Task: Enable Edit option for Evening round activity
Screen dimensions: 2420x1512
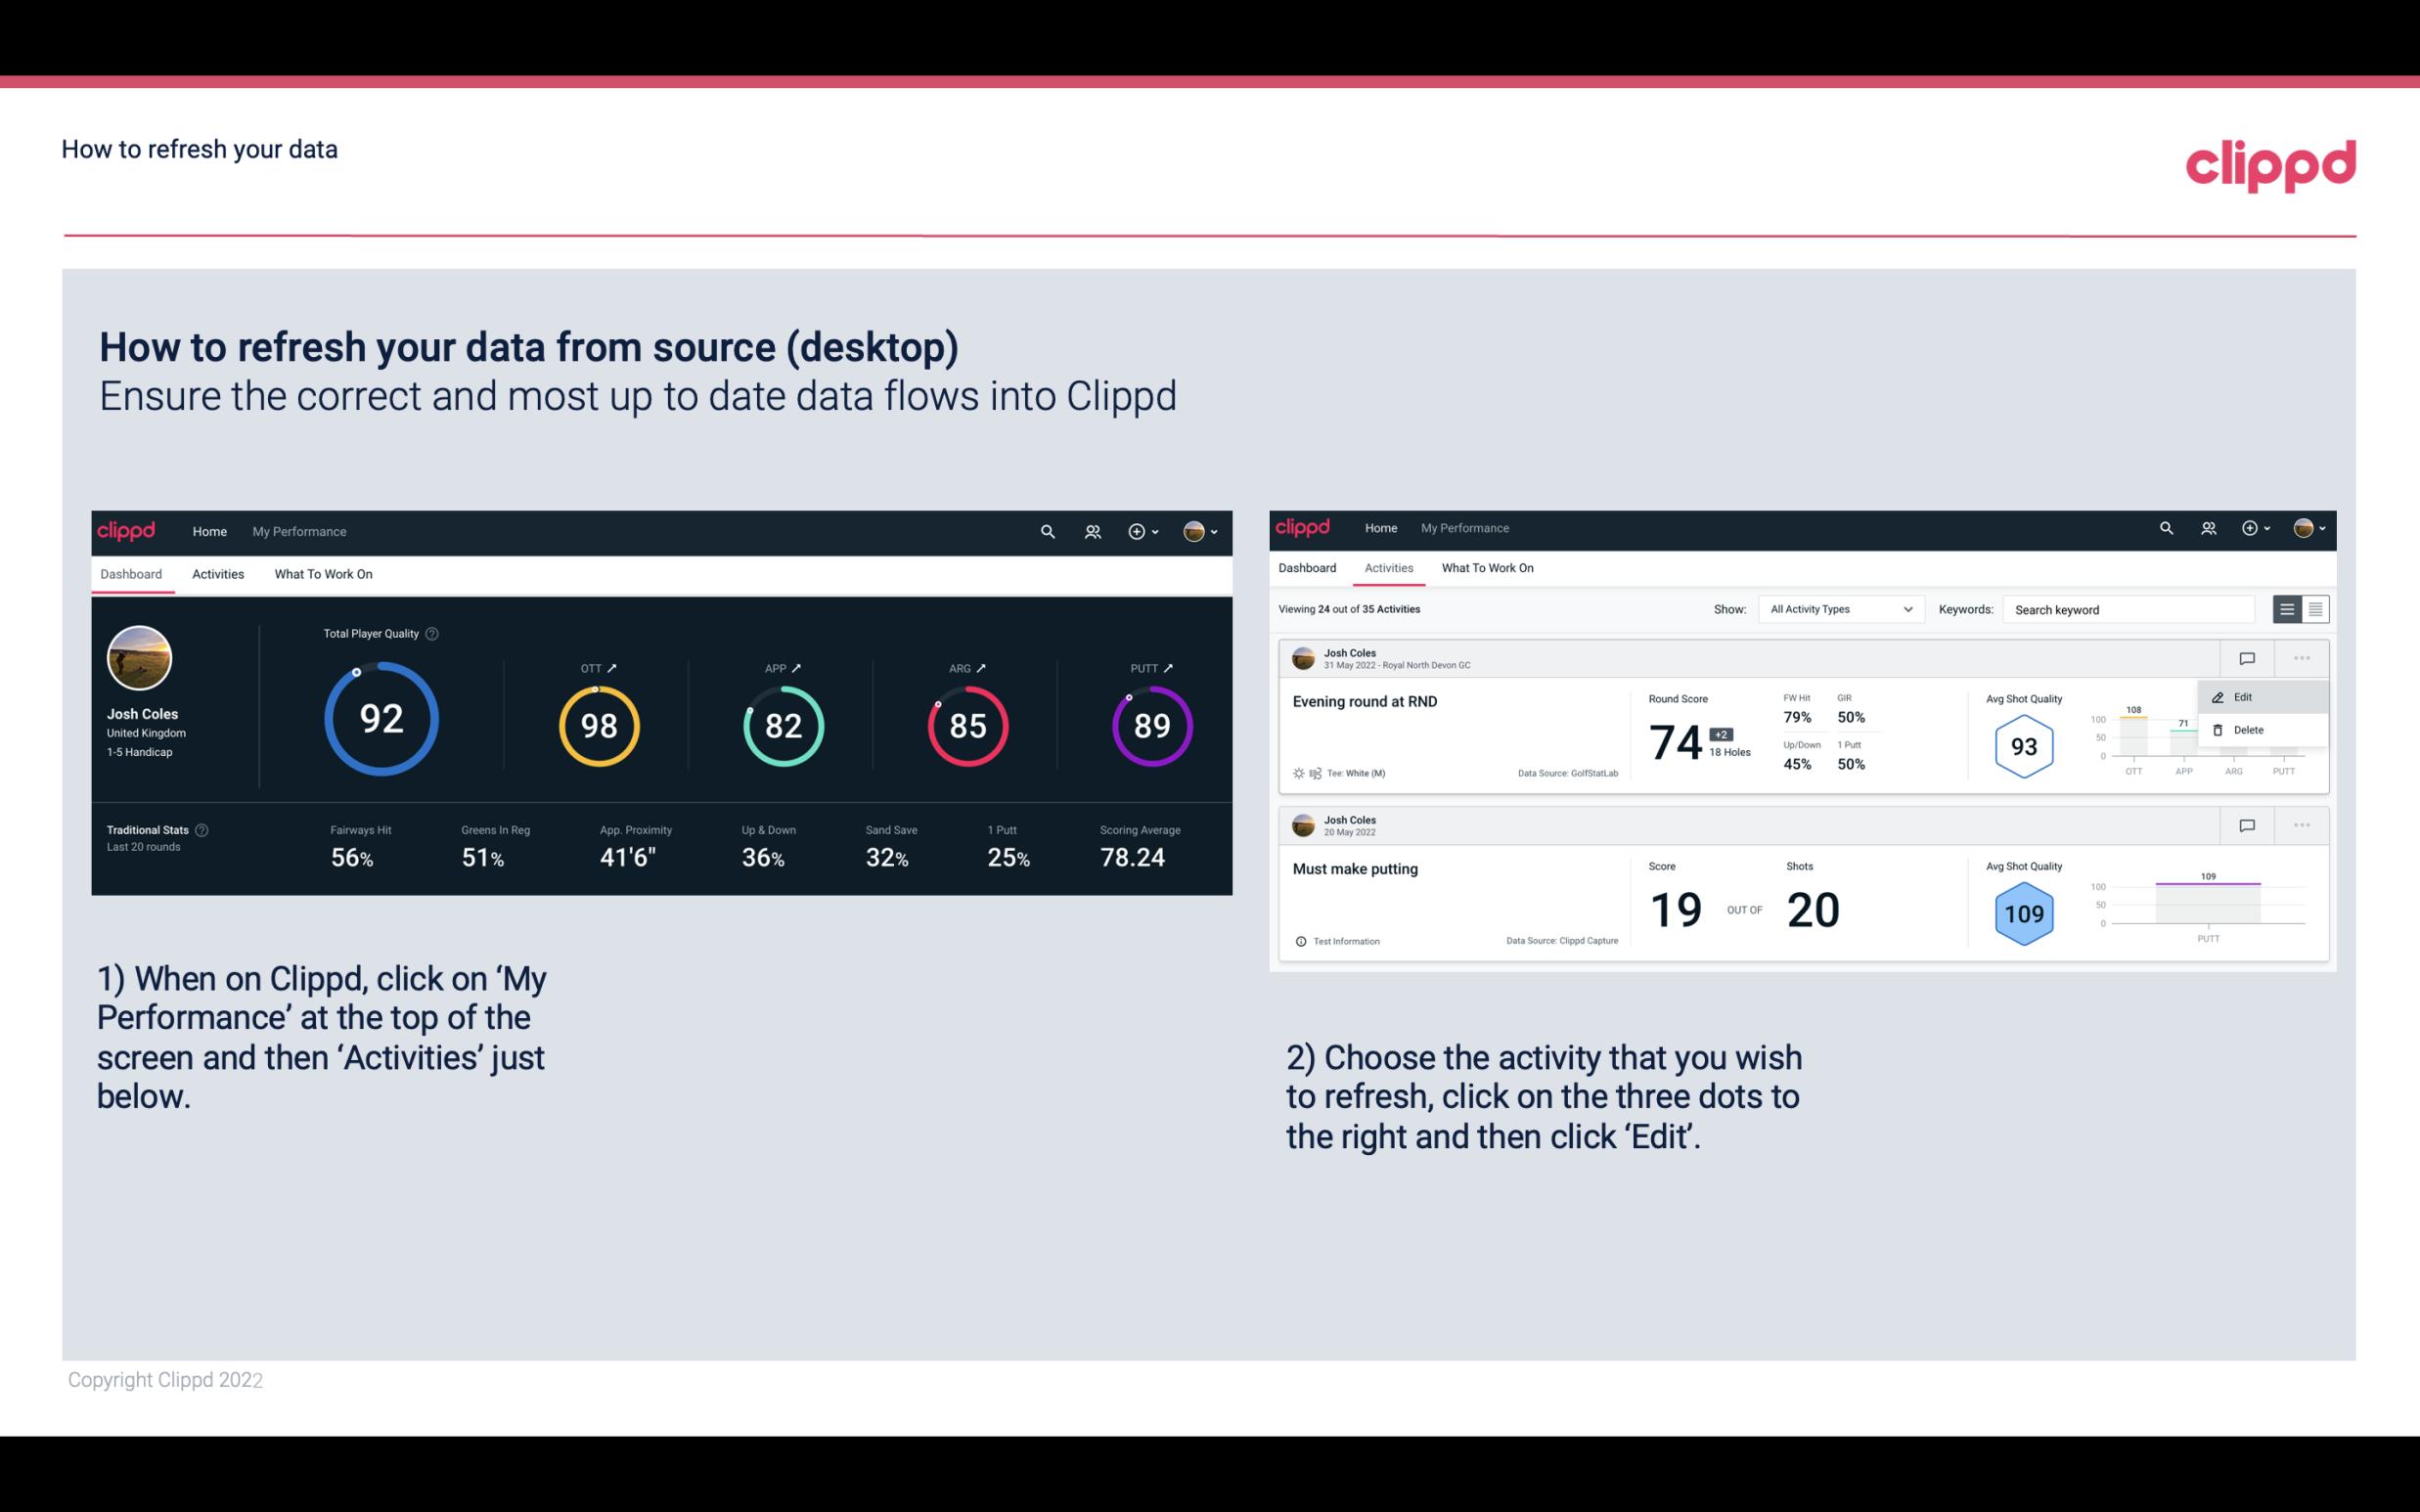Action: coord(2248,696)
